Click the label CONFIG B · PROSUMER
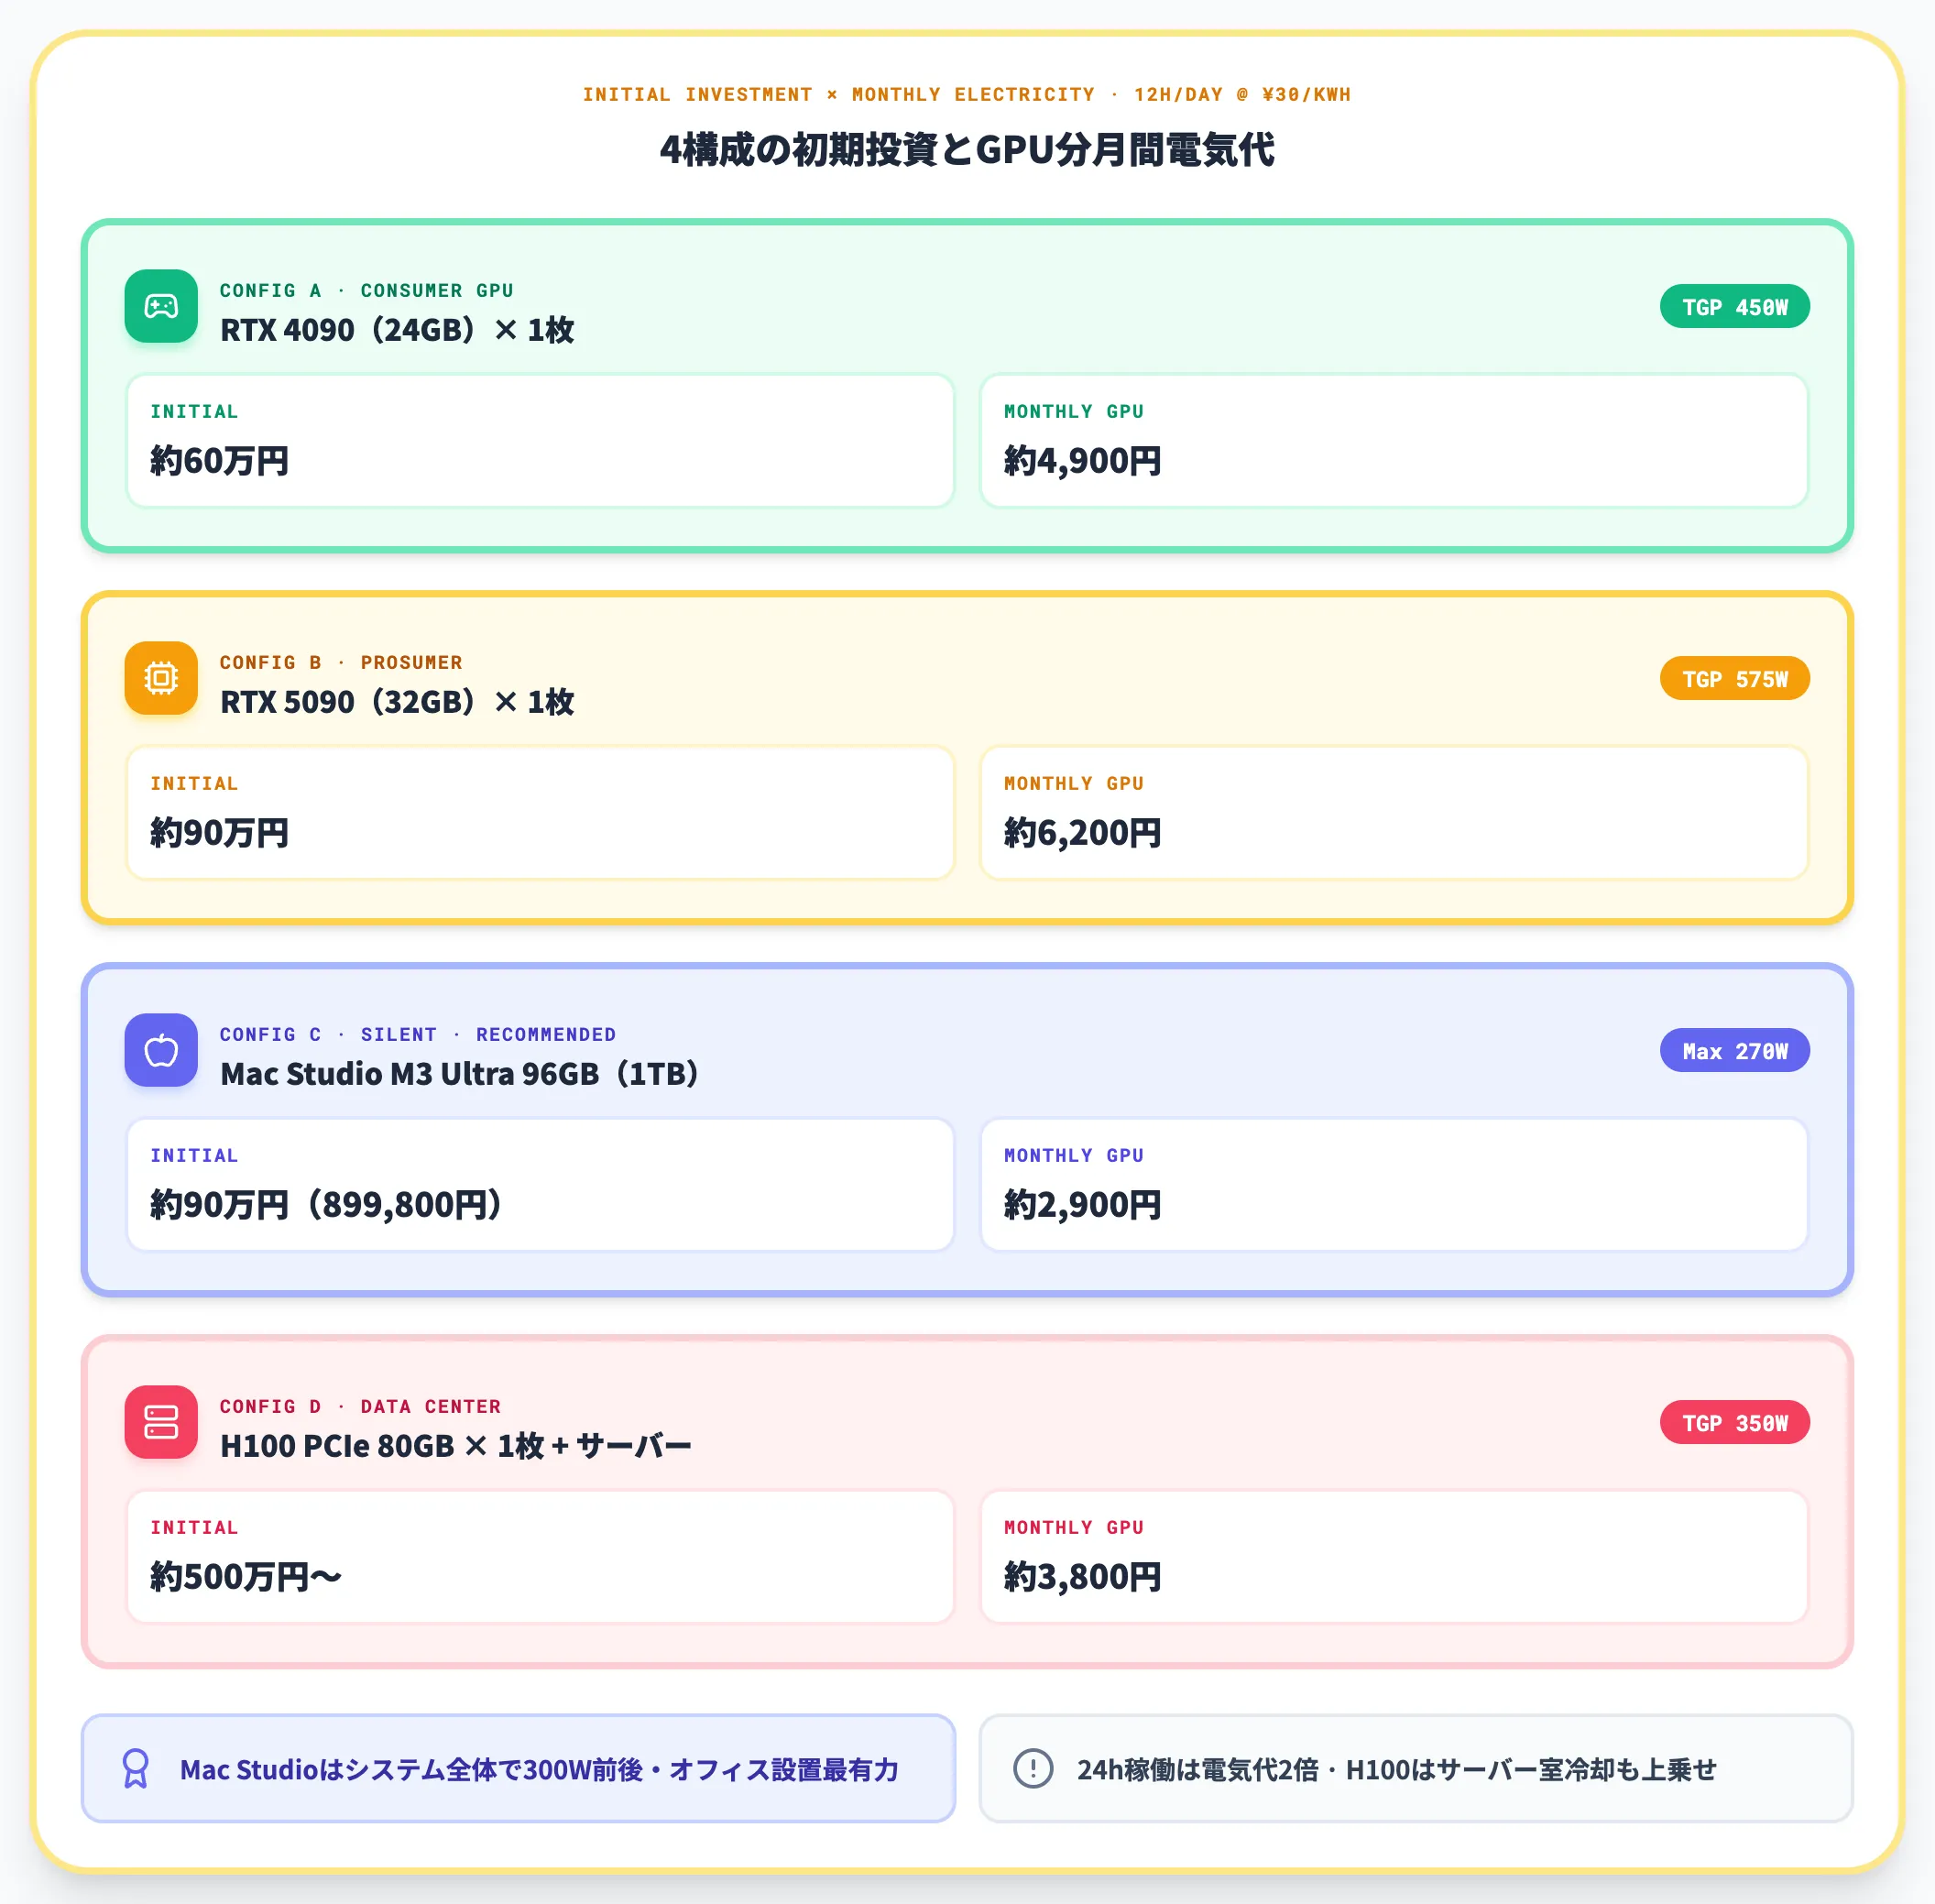This screenshot has width=1935, height=1904. pyautogui.click(x=341, y=663)
